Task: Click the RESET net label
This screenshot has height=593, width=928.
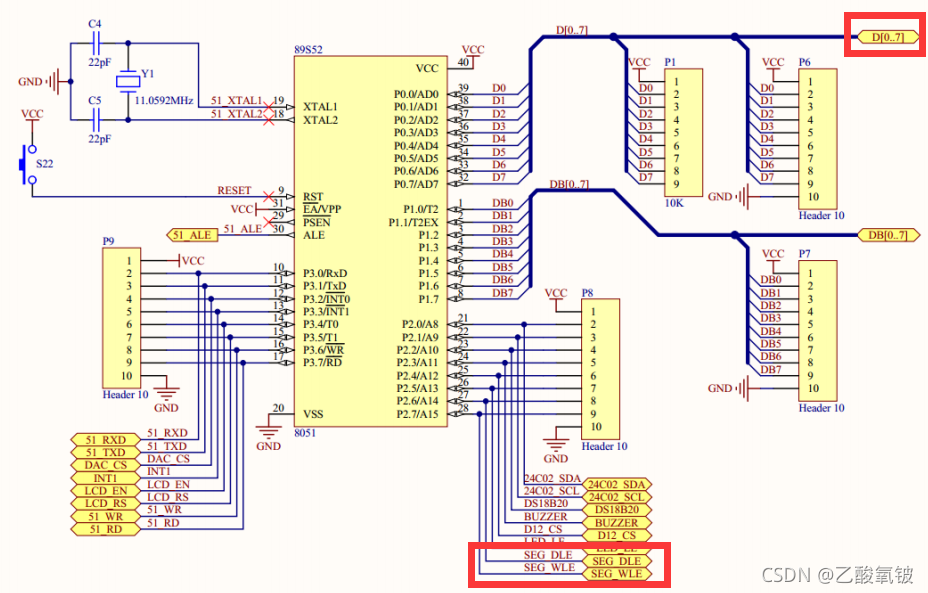Action: coord(234,191)
